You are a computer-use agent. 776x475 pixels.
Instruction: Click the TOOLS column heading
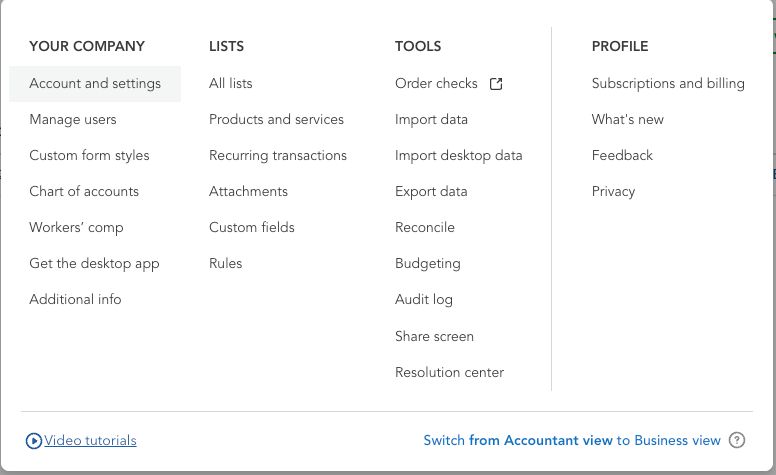pyautogui.click(x=418, y=47)
